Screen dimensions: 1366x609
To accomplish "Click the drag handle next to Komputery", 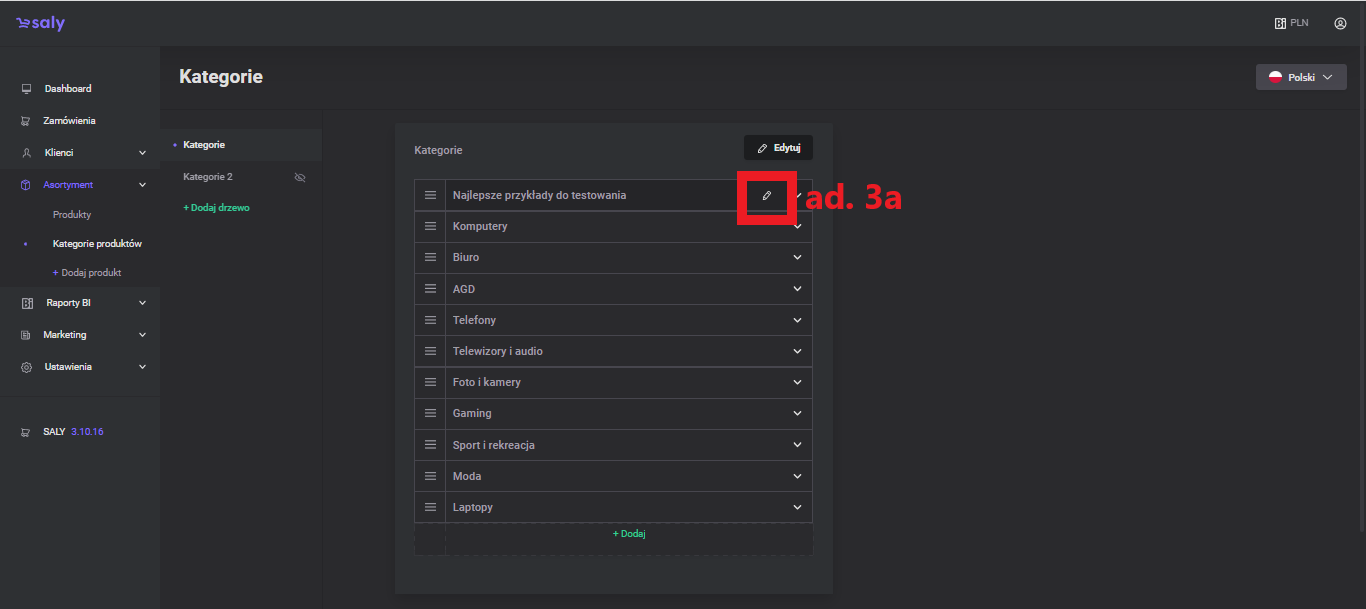I will coord(430,226).
